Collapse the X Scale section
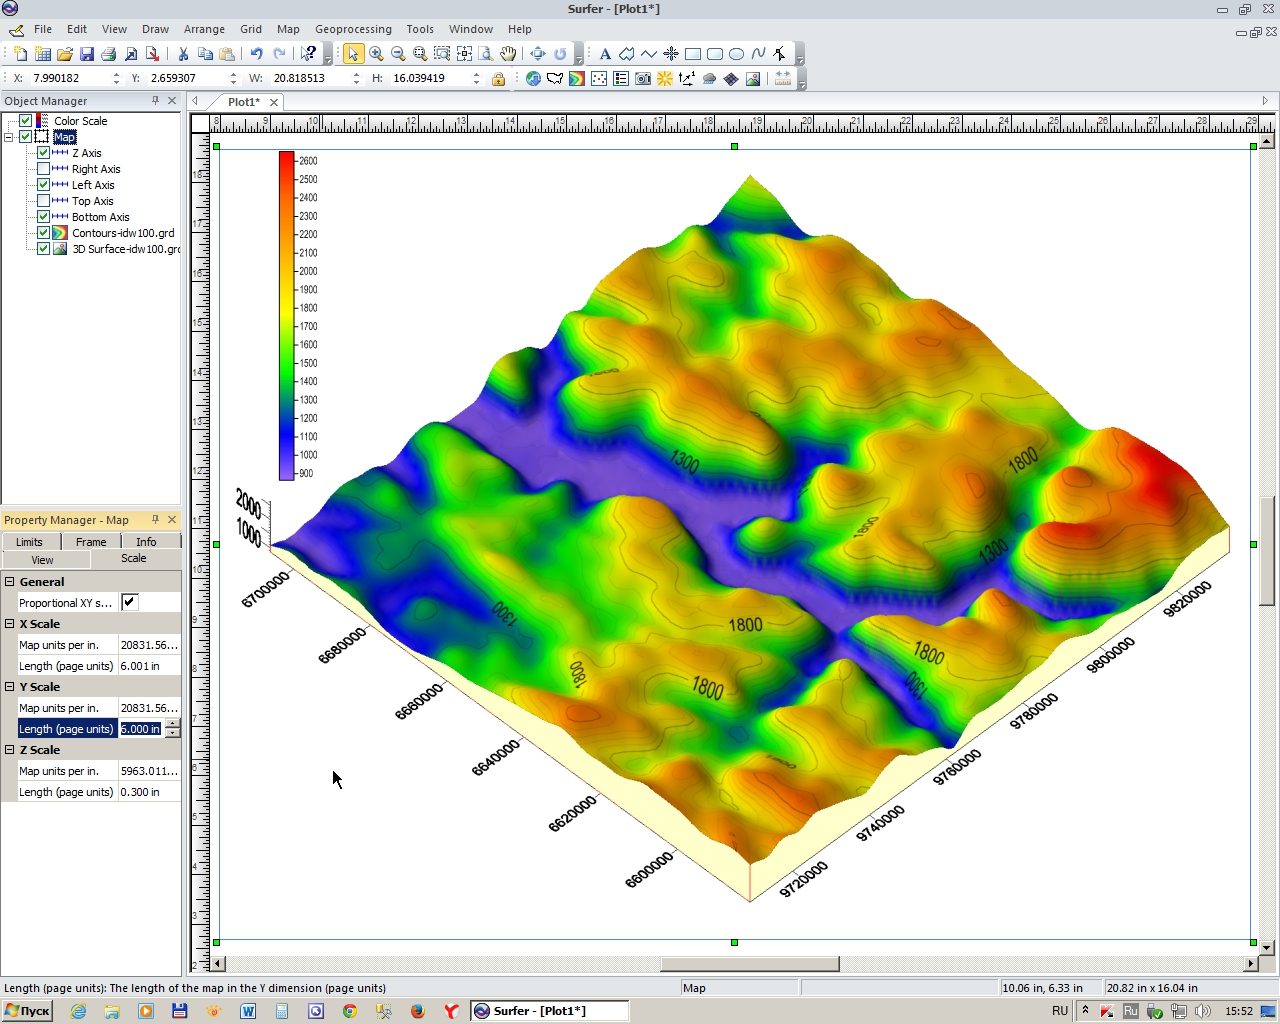Viewport: 1280px width, 1024px height. (9, 624)
